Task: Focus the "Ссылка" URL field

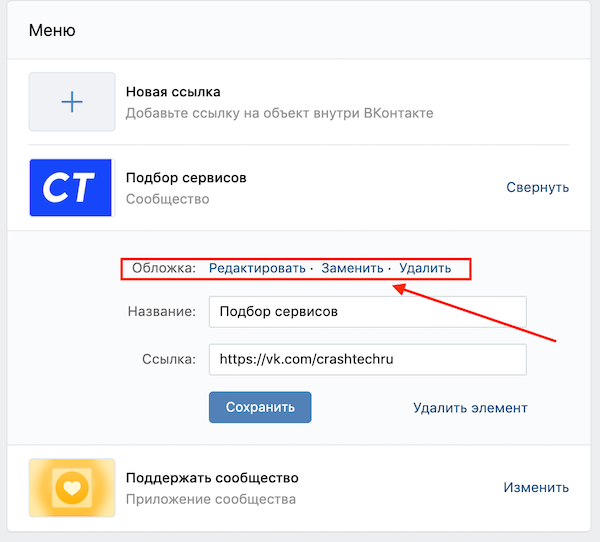Action: [x=367, y=359]
